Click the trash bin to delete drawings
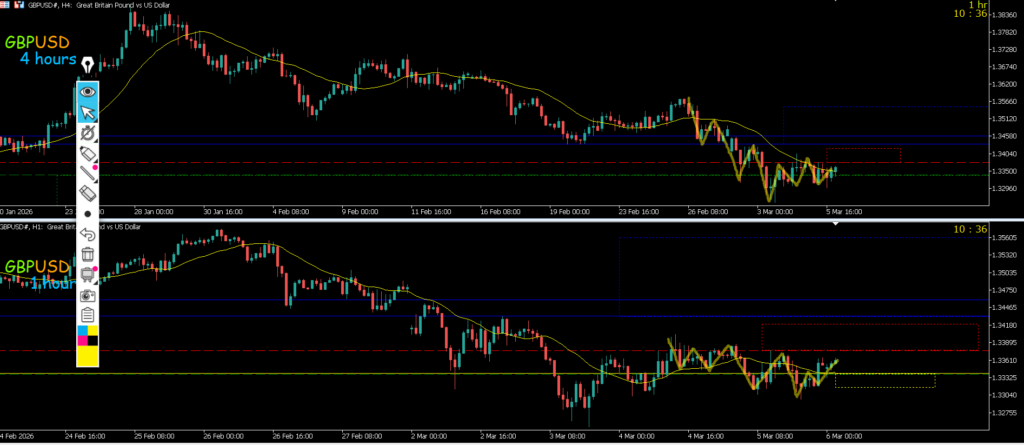This screenshot has height=445, width=1024. 88,254
